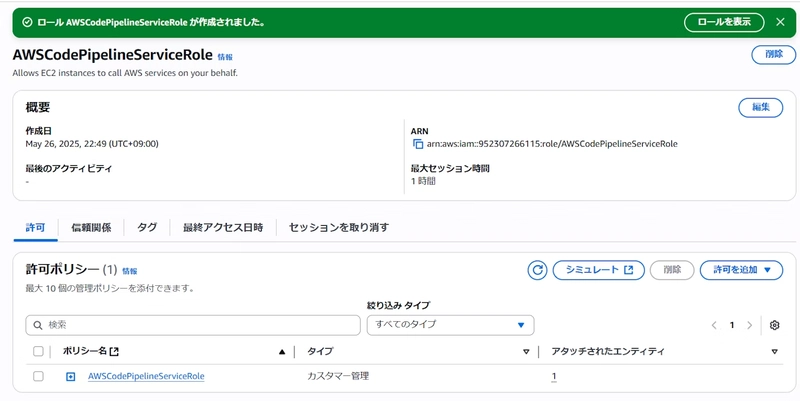Click the 最大 10 個の管理ポリシー hint text
This screenshot has width=800, height=401.
pyautogui.click(x=110, y=288)
